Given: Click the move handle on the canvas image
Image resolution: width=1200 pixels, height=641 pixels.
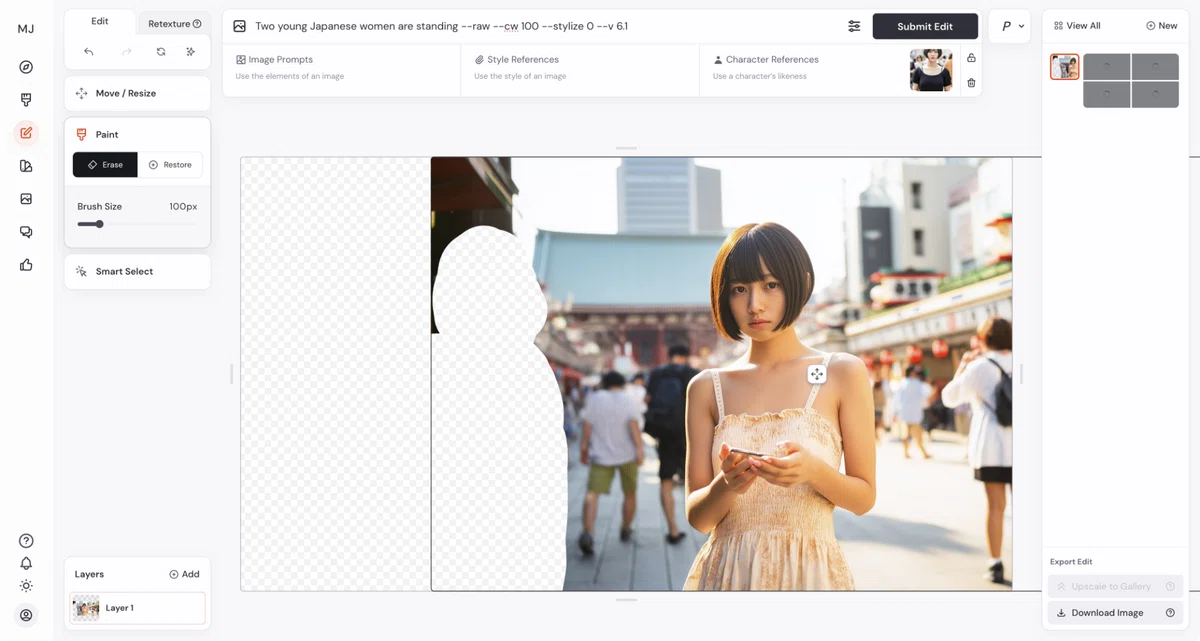Looking at the screenshot, I should tap(817, 374).
